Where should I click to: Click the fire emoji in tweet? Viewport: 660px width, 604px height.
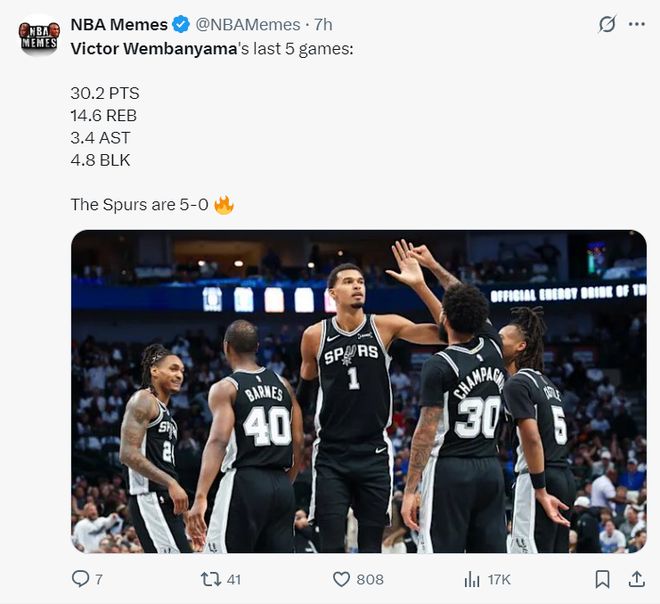point(224,204)
